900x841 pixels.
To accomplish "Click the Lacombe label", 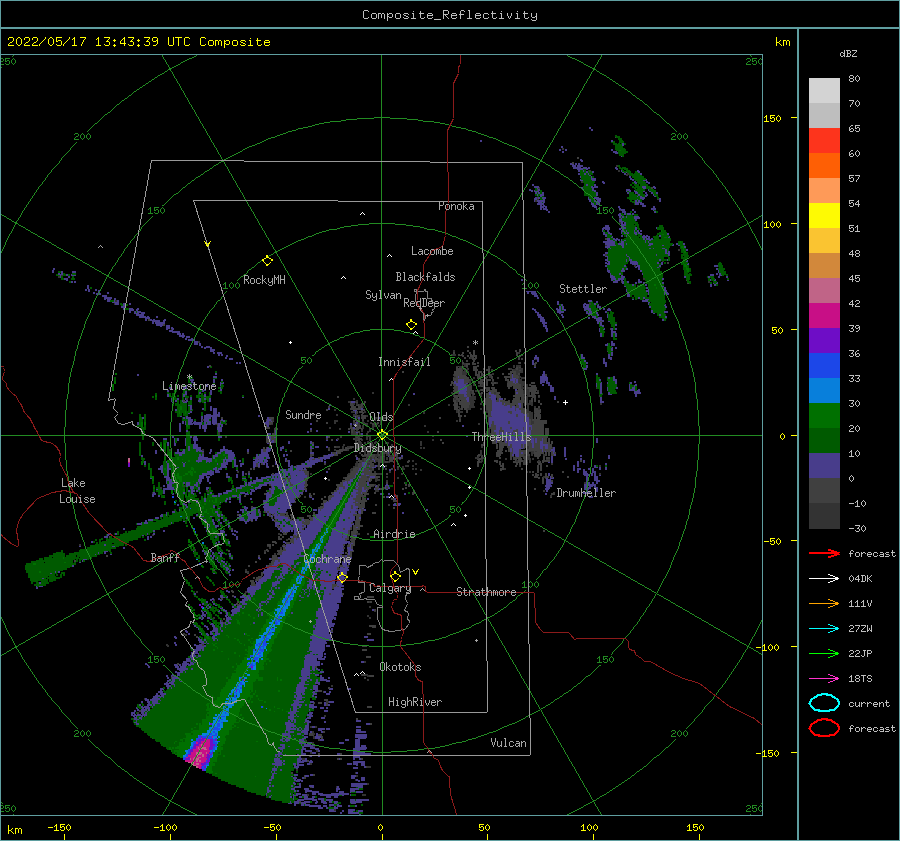I will pos(432,251).
